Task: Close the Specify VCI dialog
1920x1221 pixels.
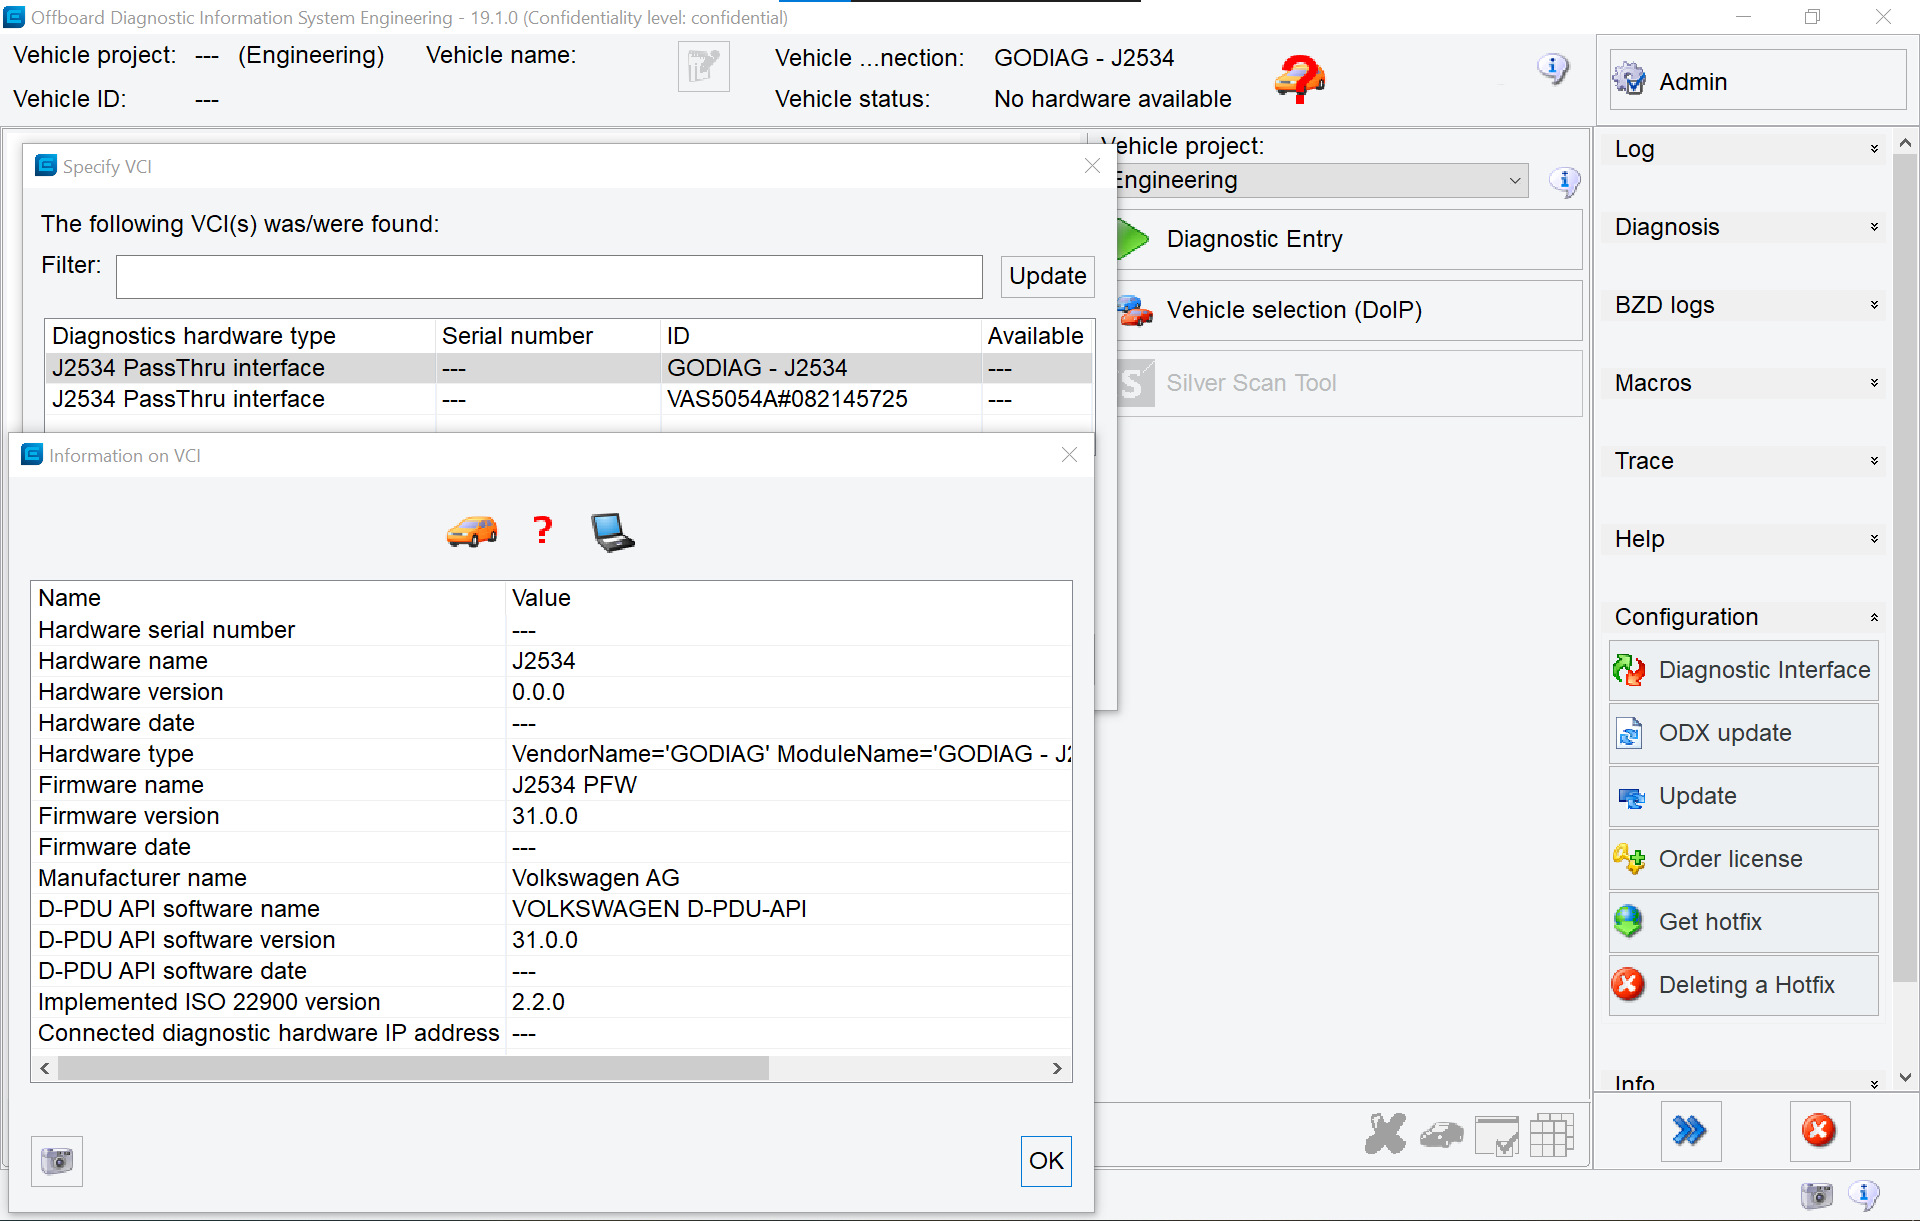Action: pyautogui.click(x=1092, y=166)
